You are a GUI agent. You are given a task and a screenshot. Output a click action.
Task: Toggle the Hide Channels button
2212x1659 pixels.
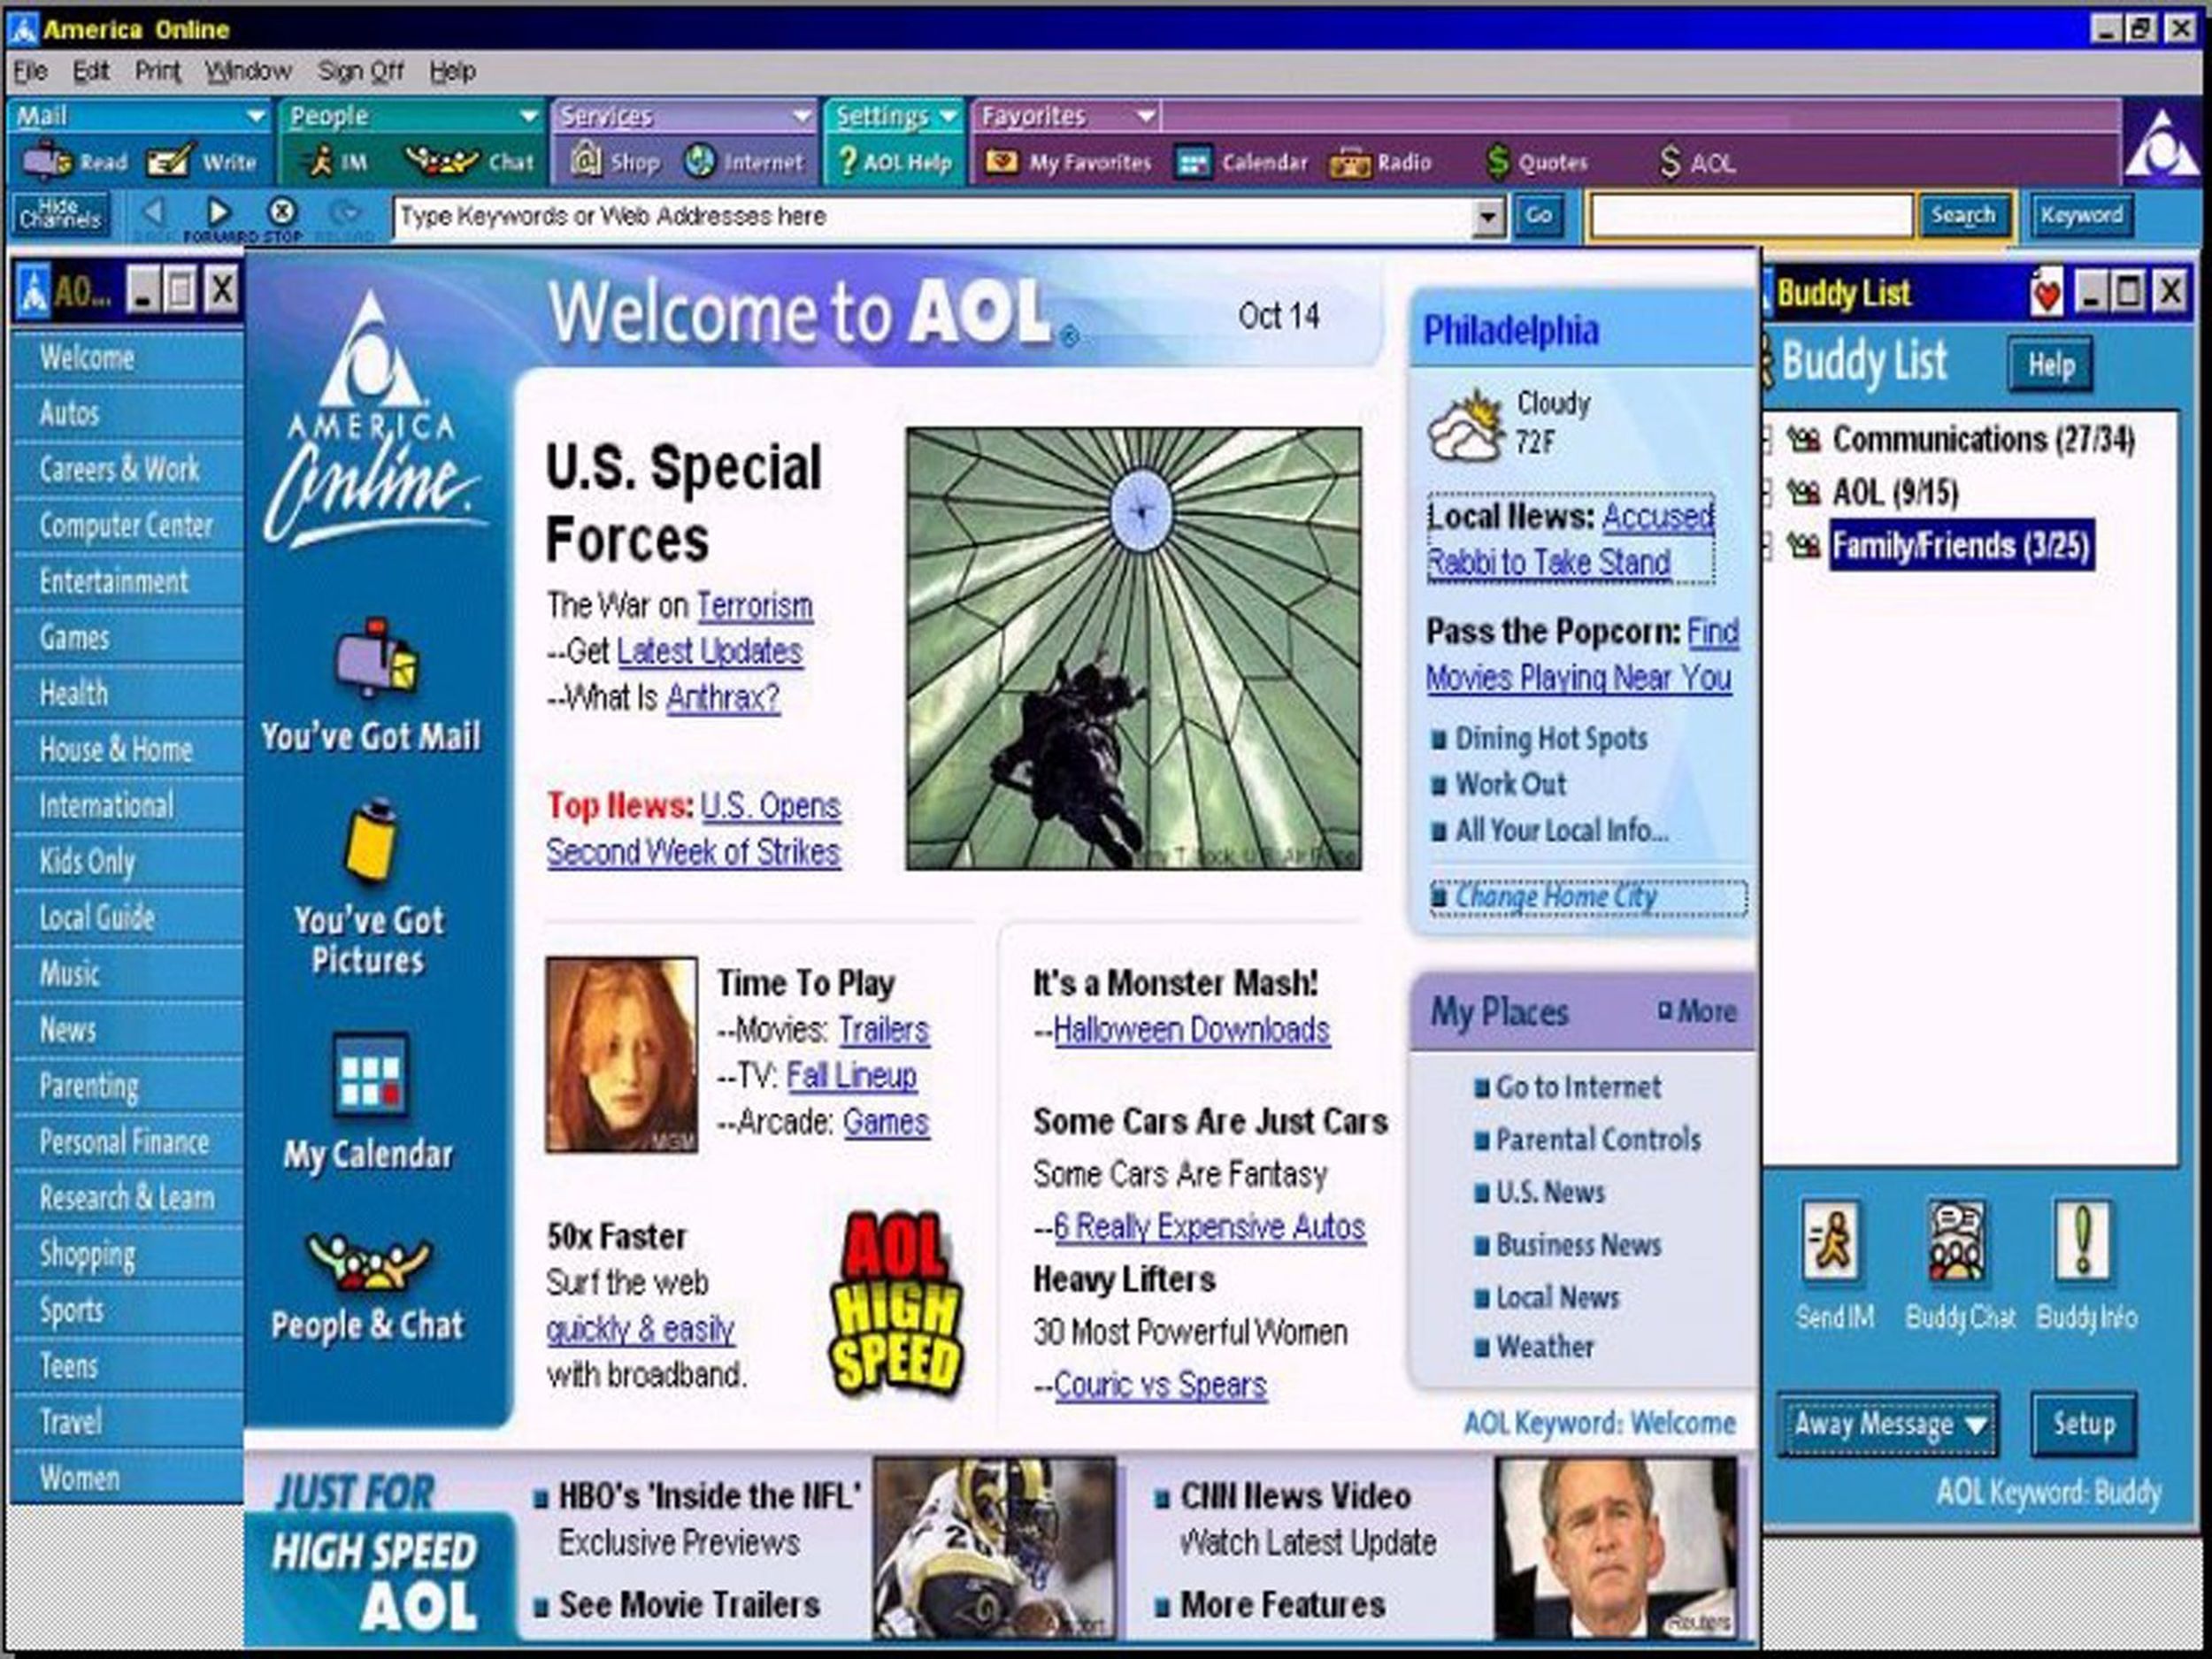[x=60, y=214]
